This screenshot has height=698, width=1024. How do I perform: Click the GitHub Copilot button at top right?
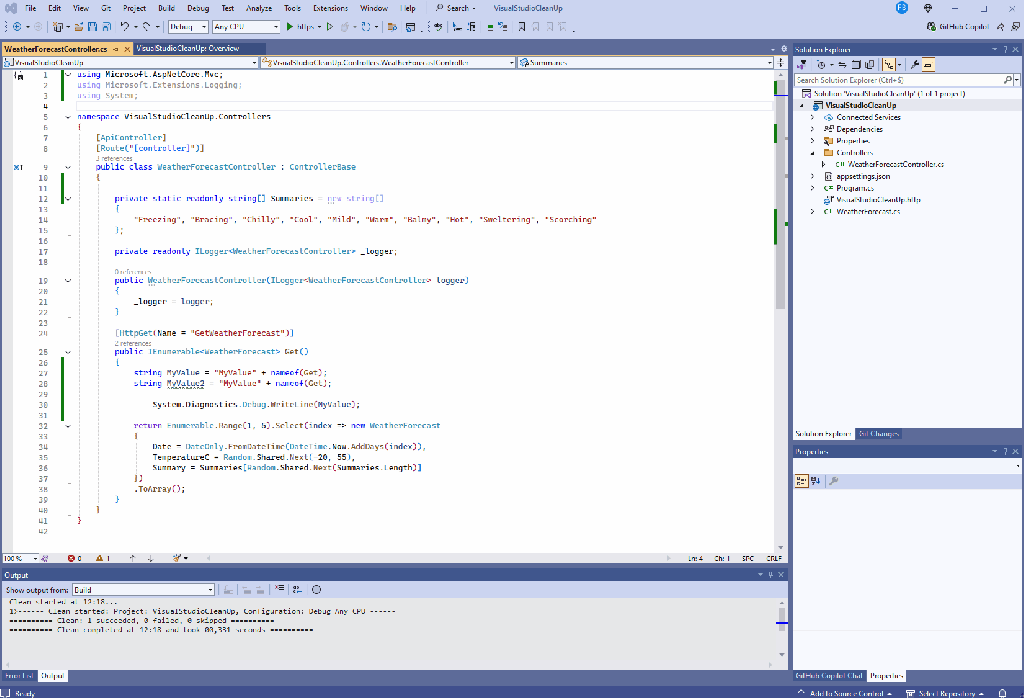[958, 27]
